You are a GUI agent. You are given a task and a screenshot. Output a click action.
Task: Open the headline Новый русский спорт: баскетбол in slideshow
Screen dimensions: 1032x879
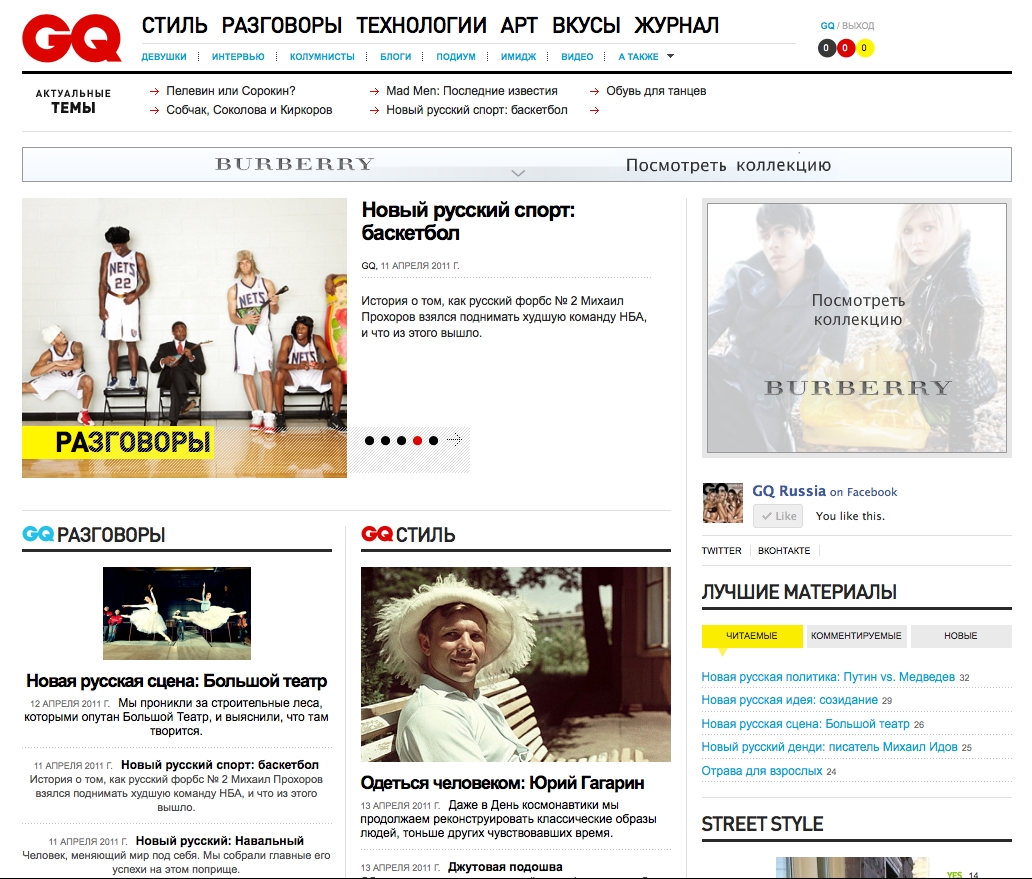(468, 221)
